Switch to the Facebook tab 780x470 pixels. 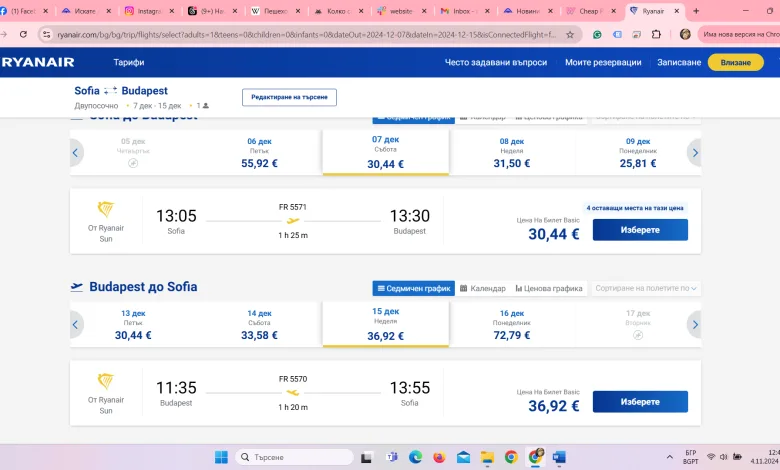(24, 11)
